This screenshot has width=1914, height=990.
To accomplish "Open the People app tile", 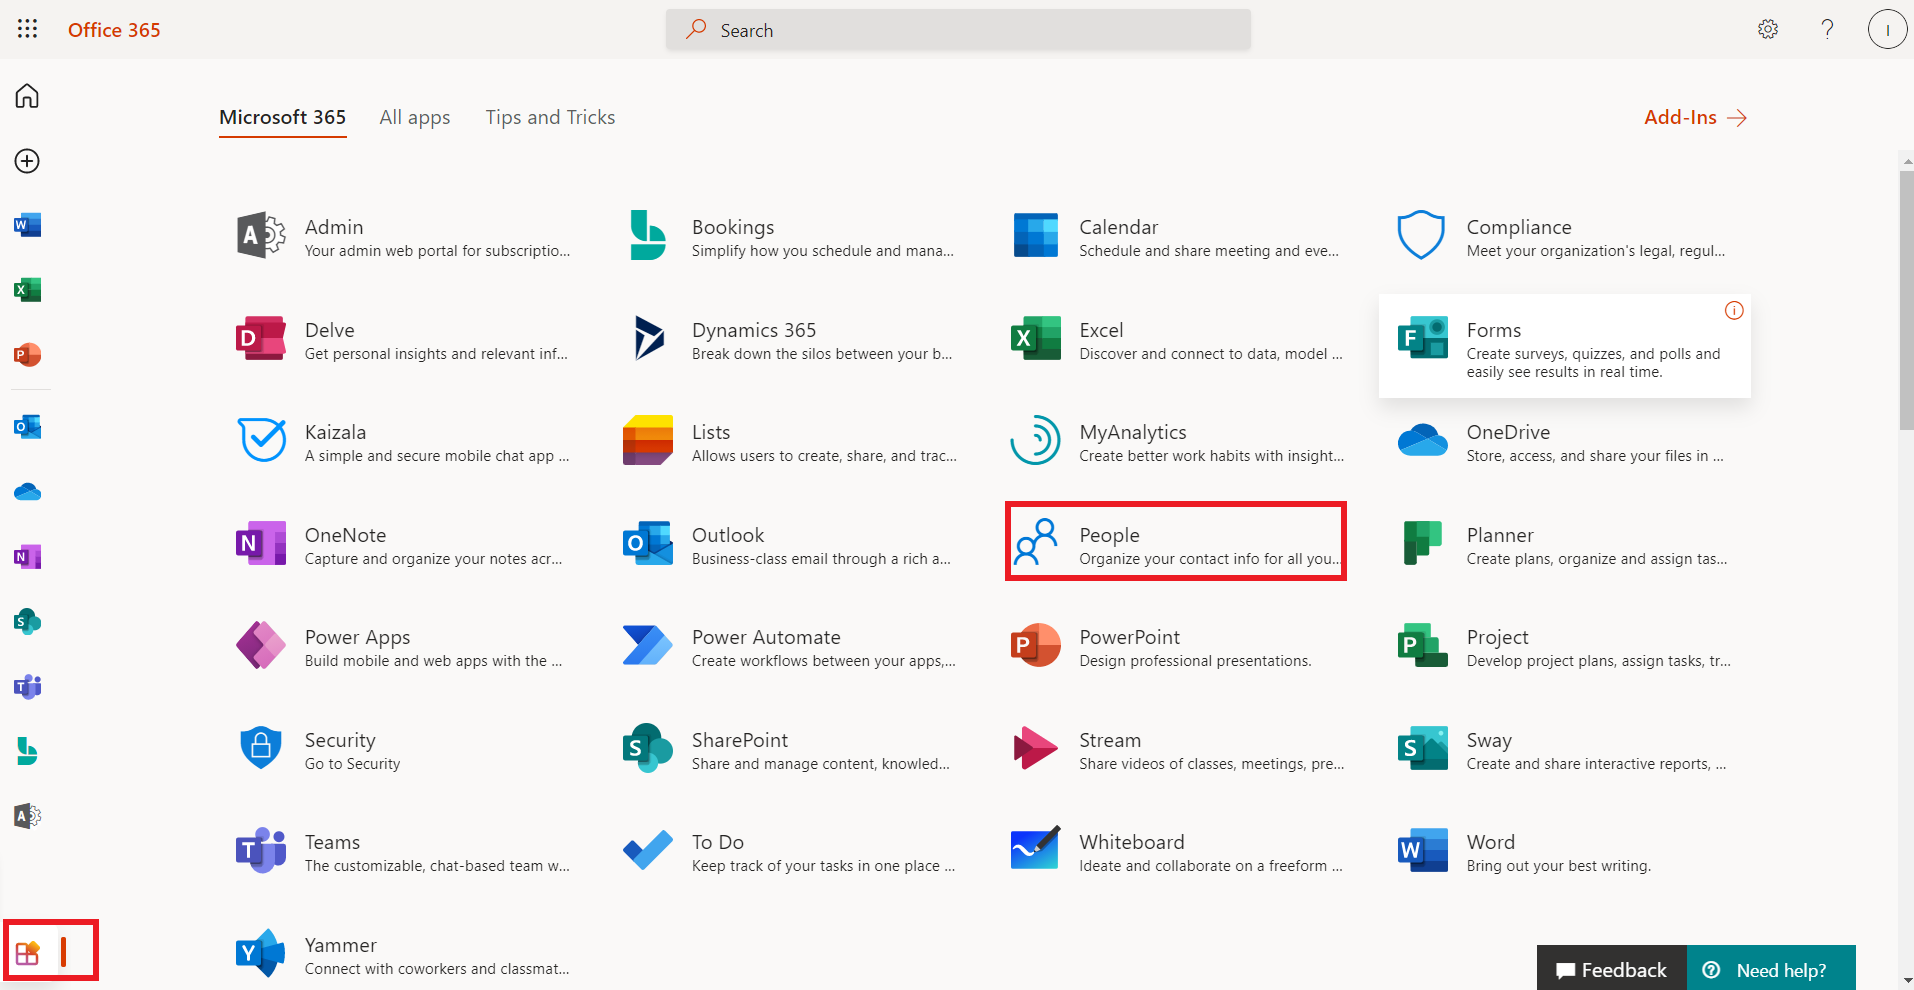I will tap(1175, 541).
